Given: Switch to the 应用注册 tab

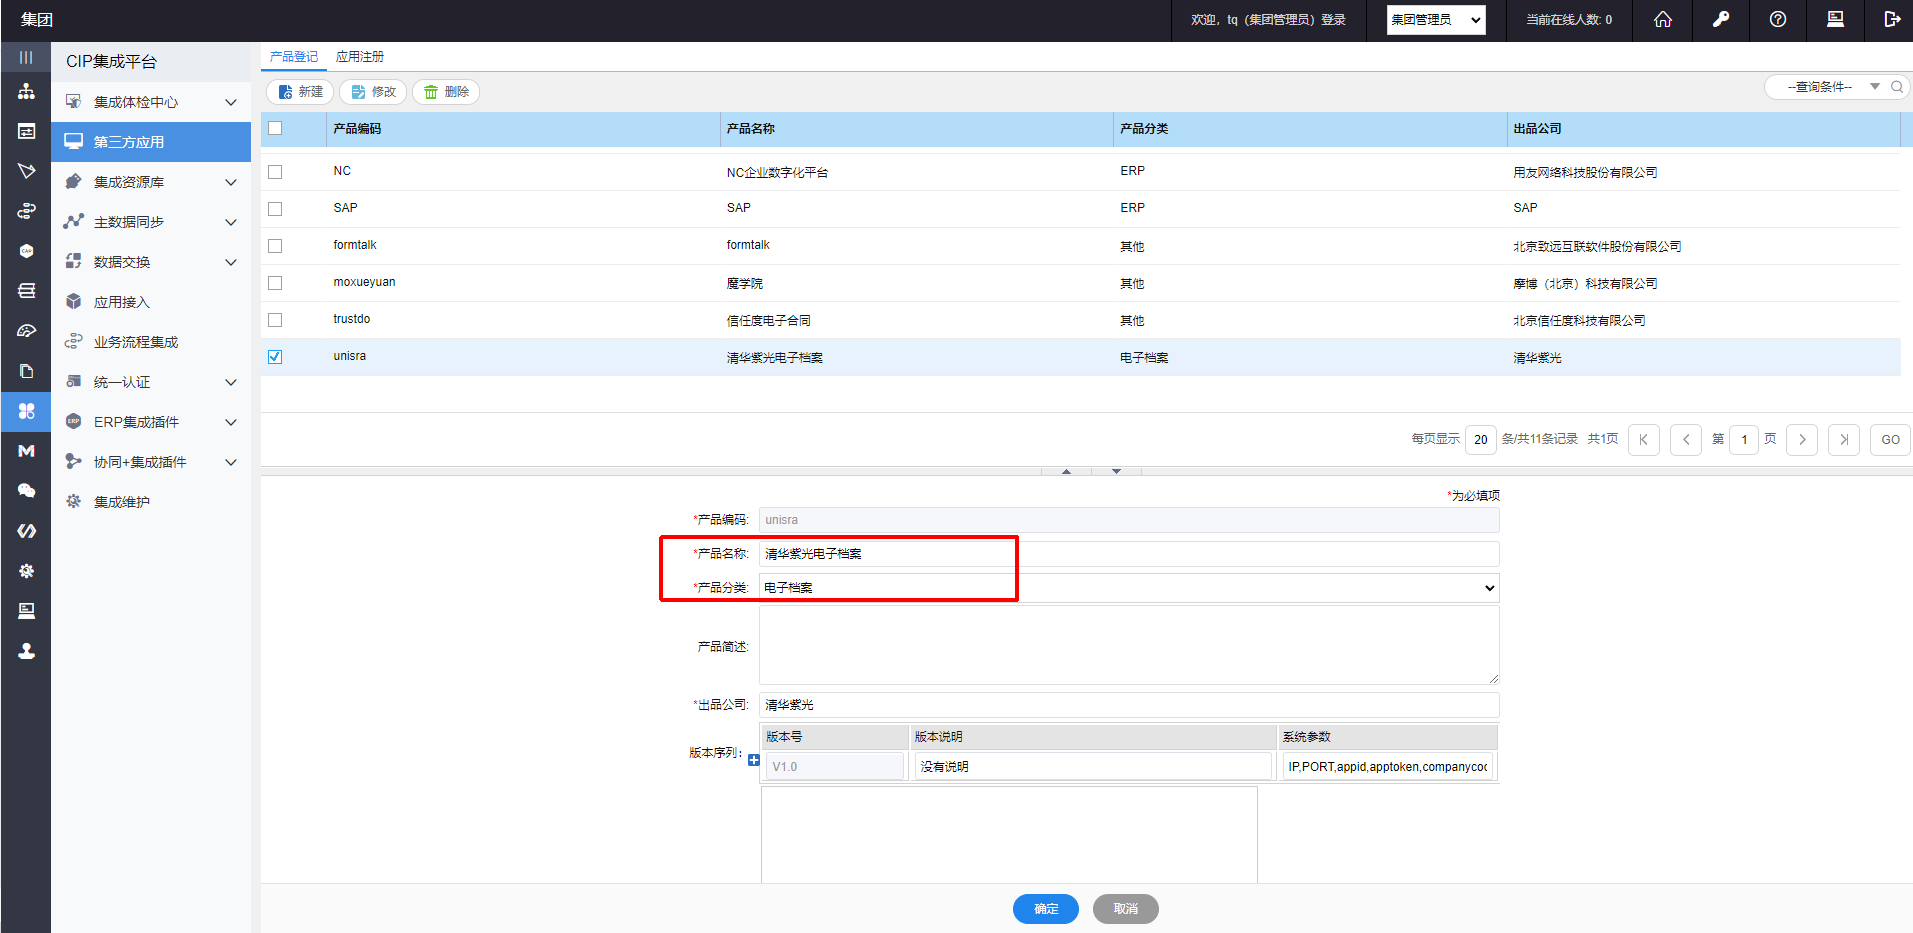Looking at the screenshot, I should pos(359,57).
